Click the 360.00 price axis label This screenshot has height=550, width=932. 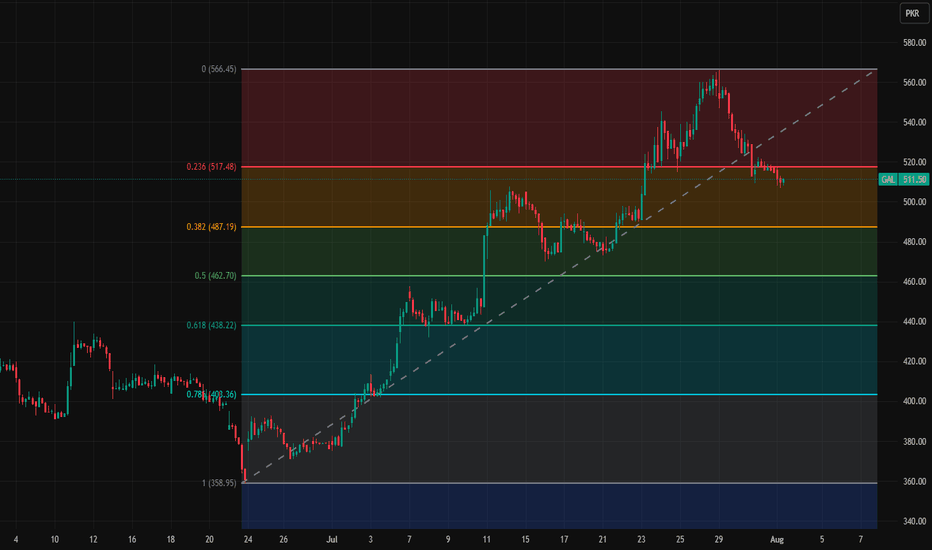click(x=914, y=481)
